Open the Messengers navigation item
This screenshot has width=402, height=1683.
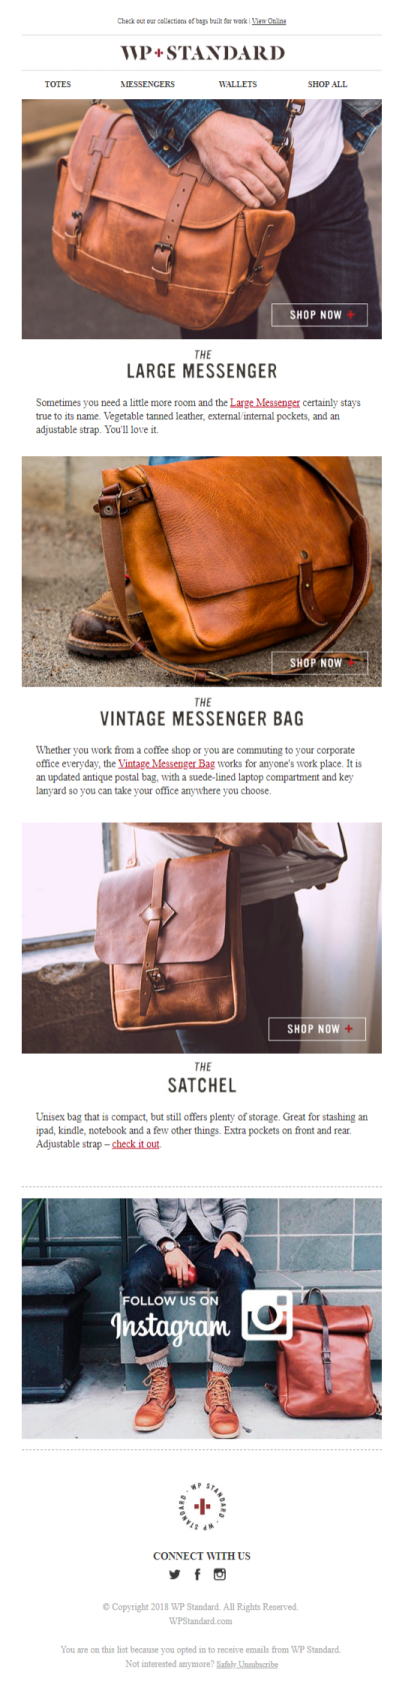tap(147, 84)
